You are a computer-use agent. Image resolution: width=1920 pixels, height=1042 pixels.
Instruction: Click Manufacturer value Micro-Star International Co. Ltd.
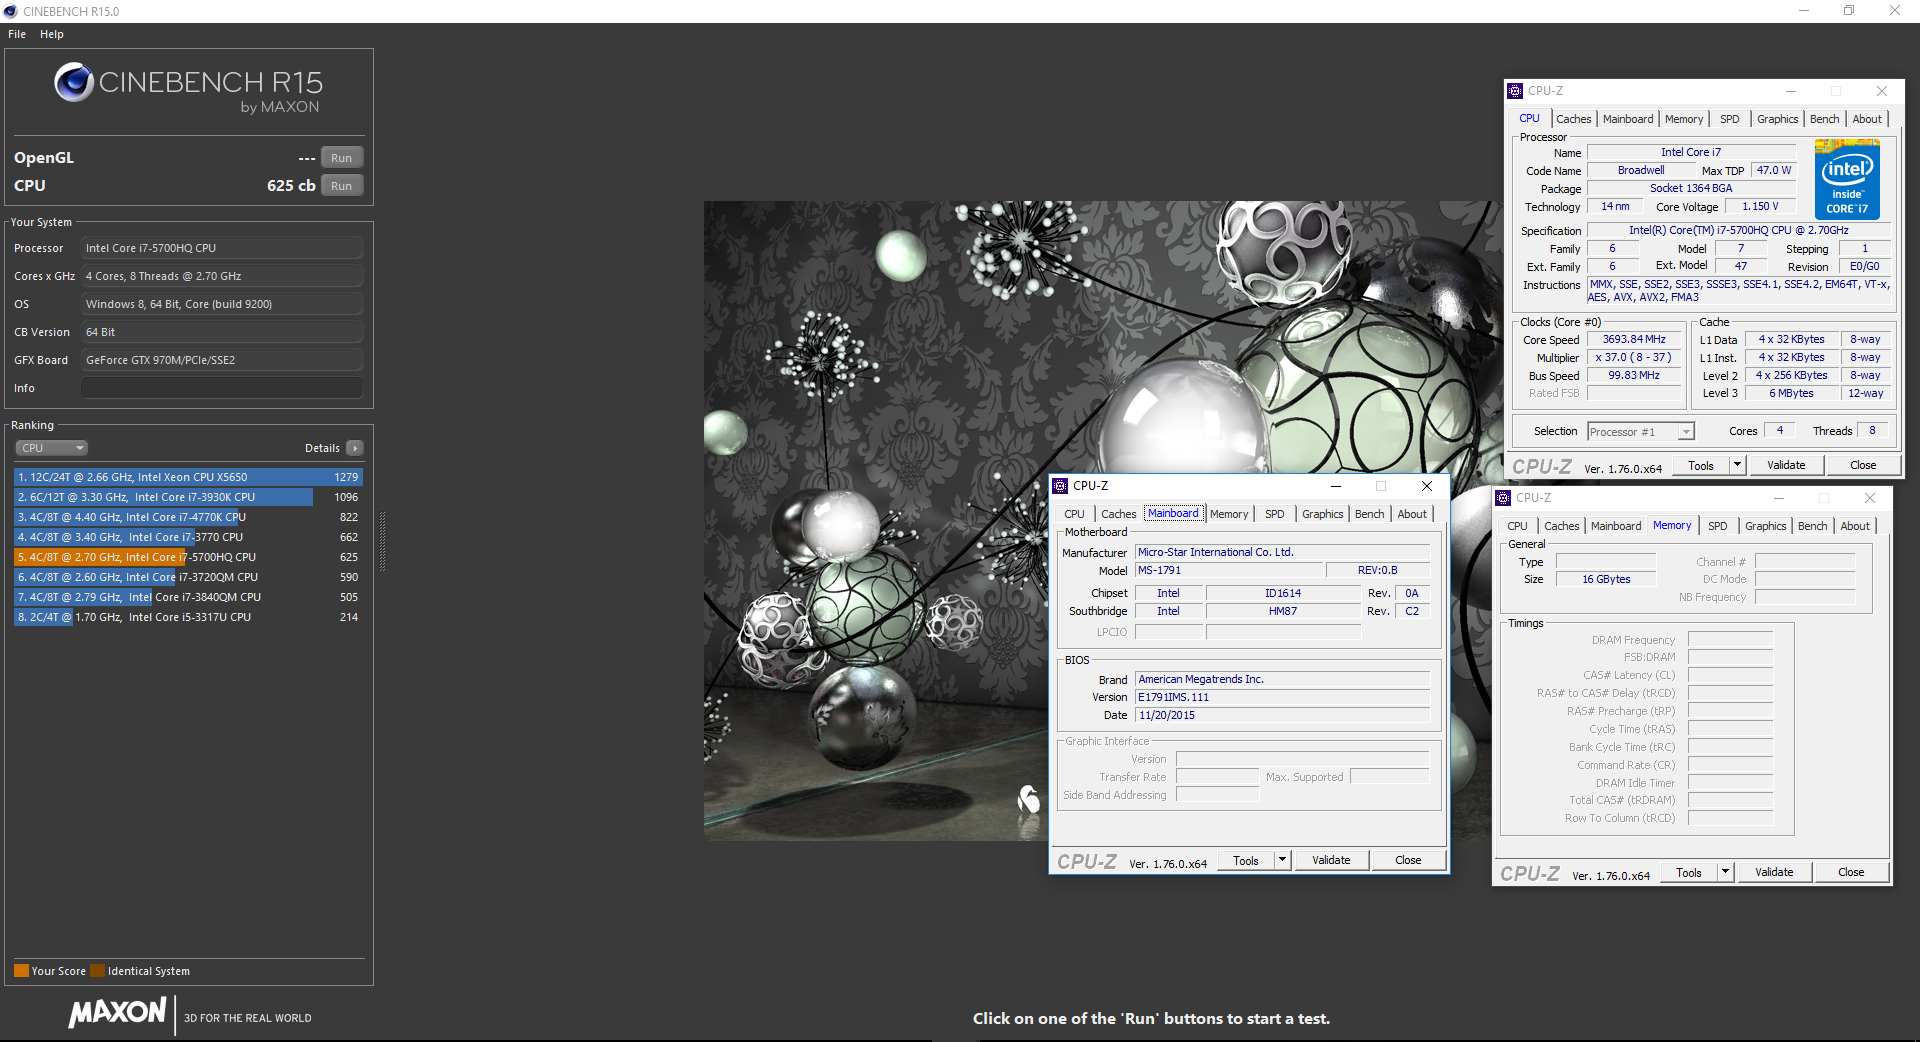(1283, 552)
